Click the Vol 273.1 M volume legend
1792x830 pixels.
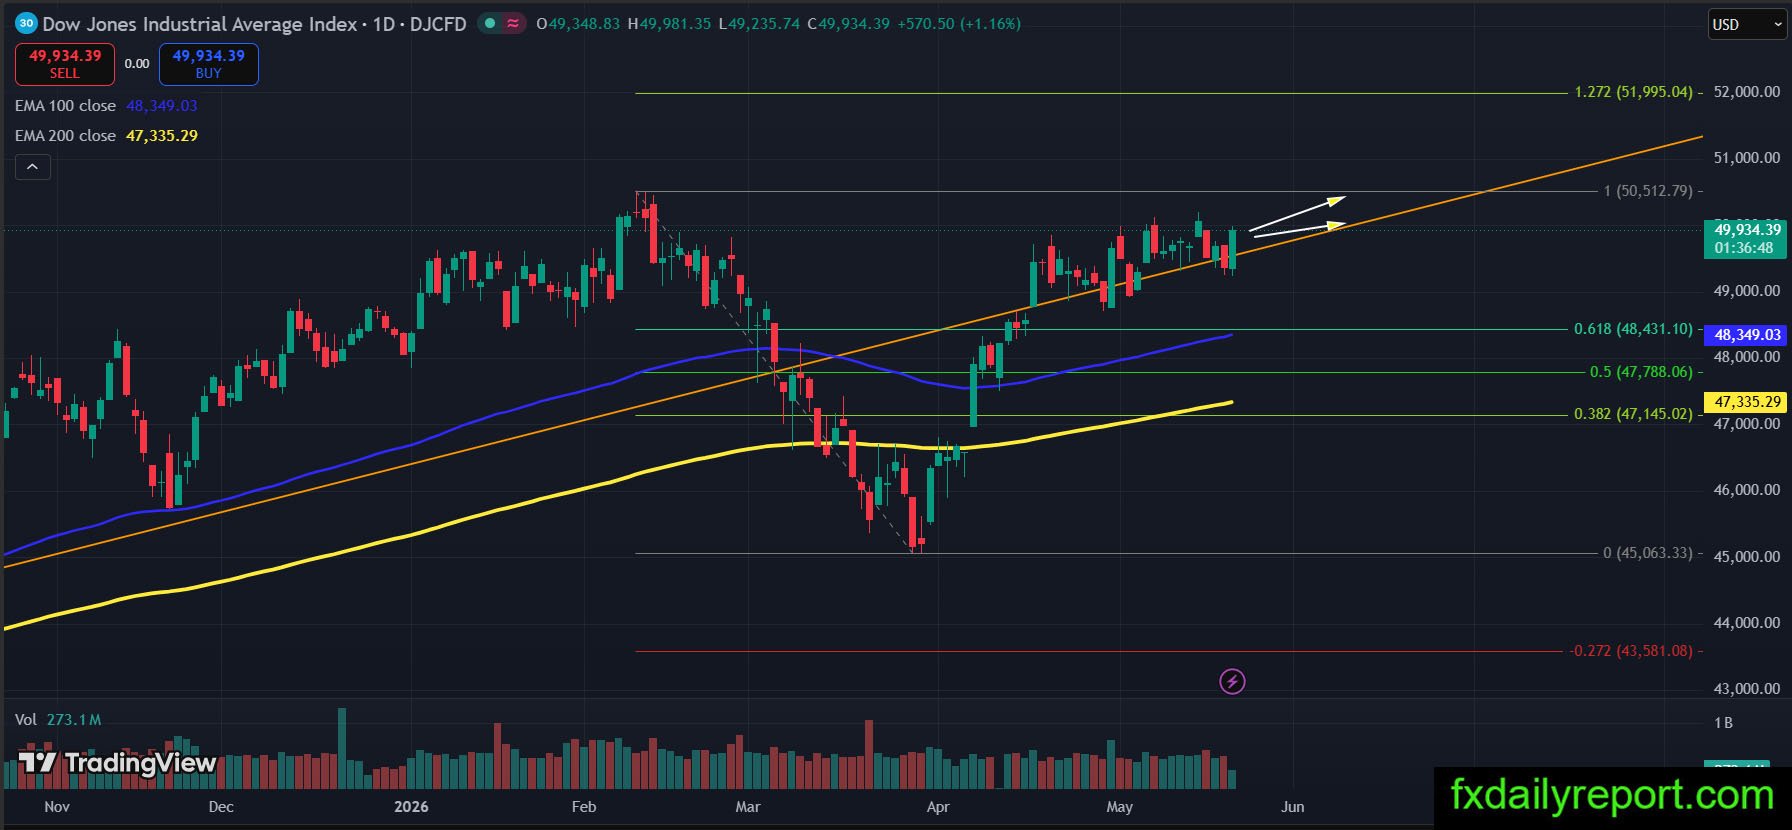(x=58, y=720)
